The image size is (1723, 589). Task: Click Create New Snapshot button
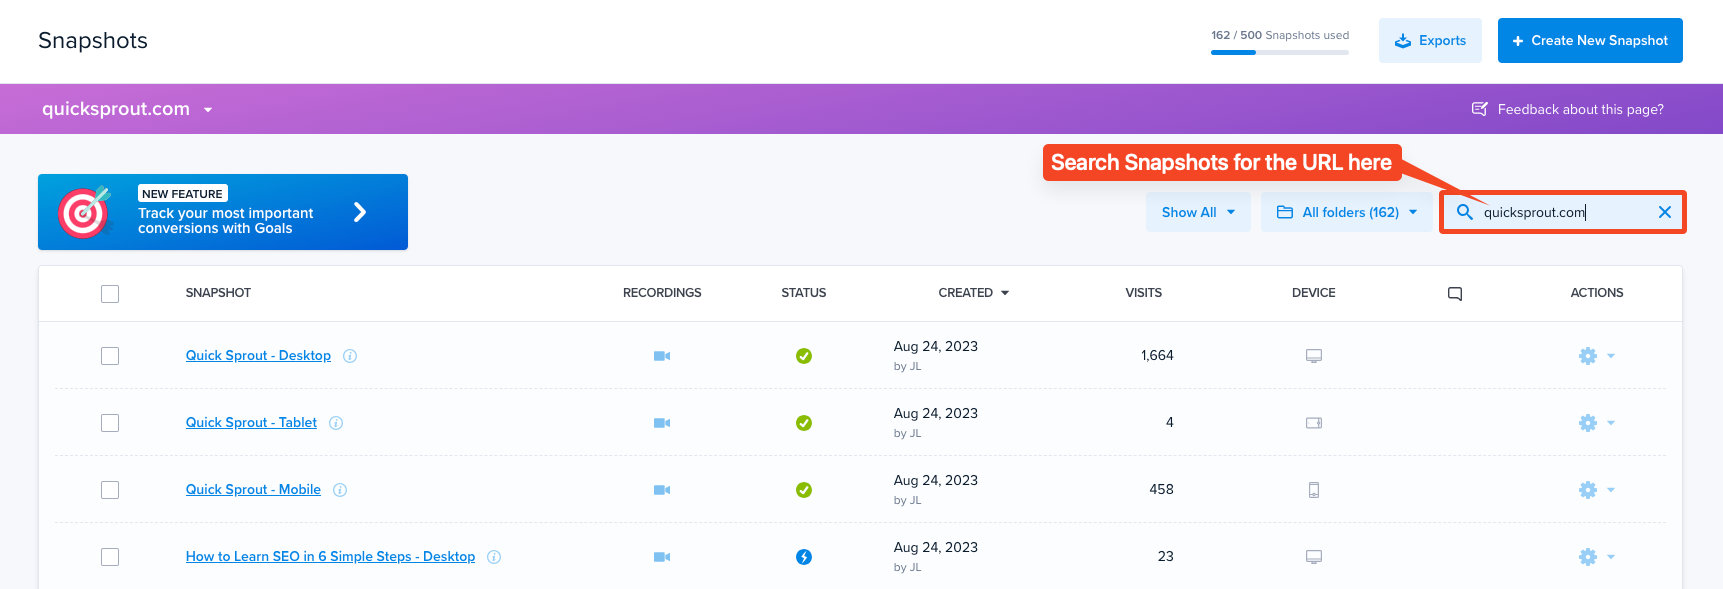click(x=1590, y=41)
